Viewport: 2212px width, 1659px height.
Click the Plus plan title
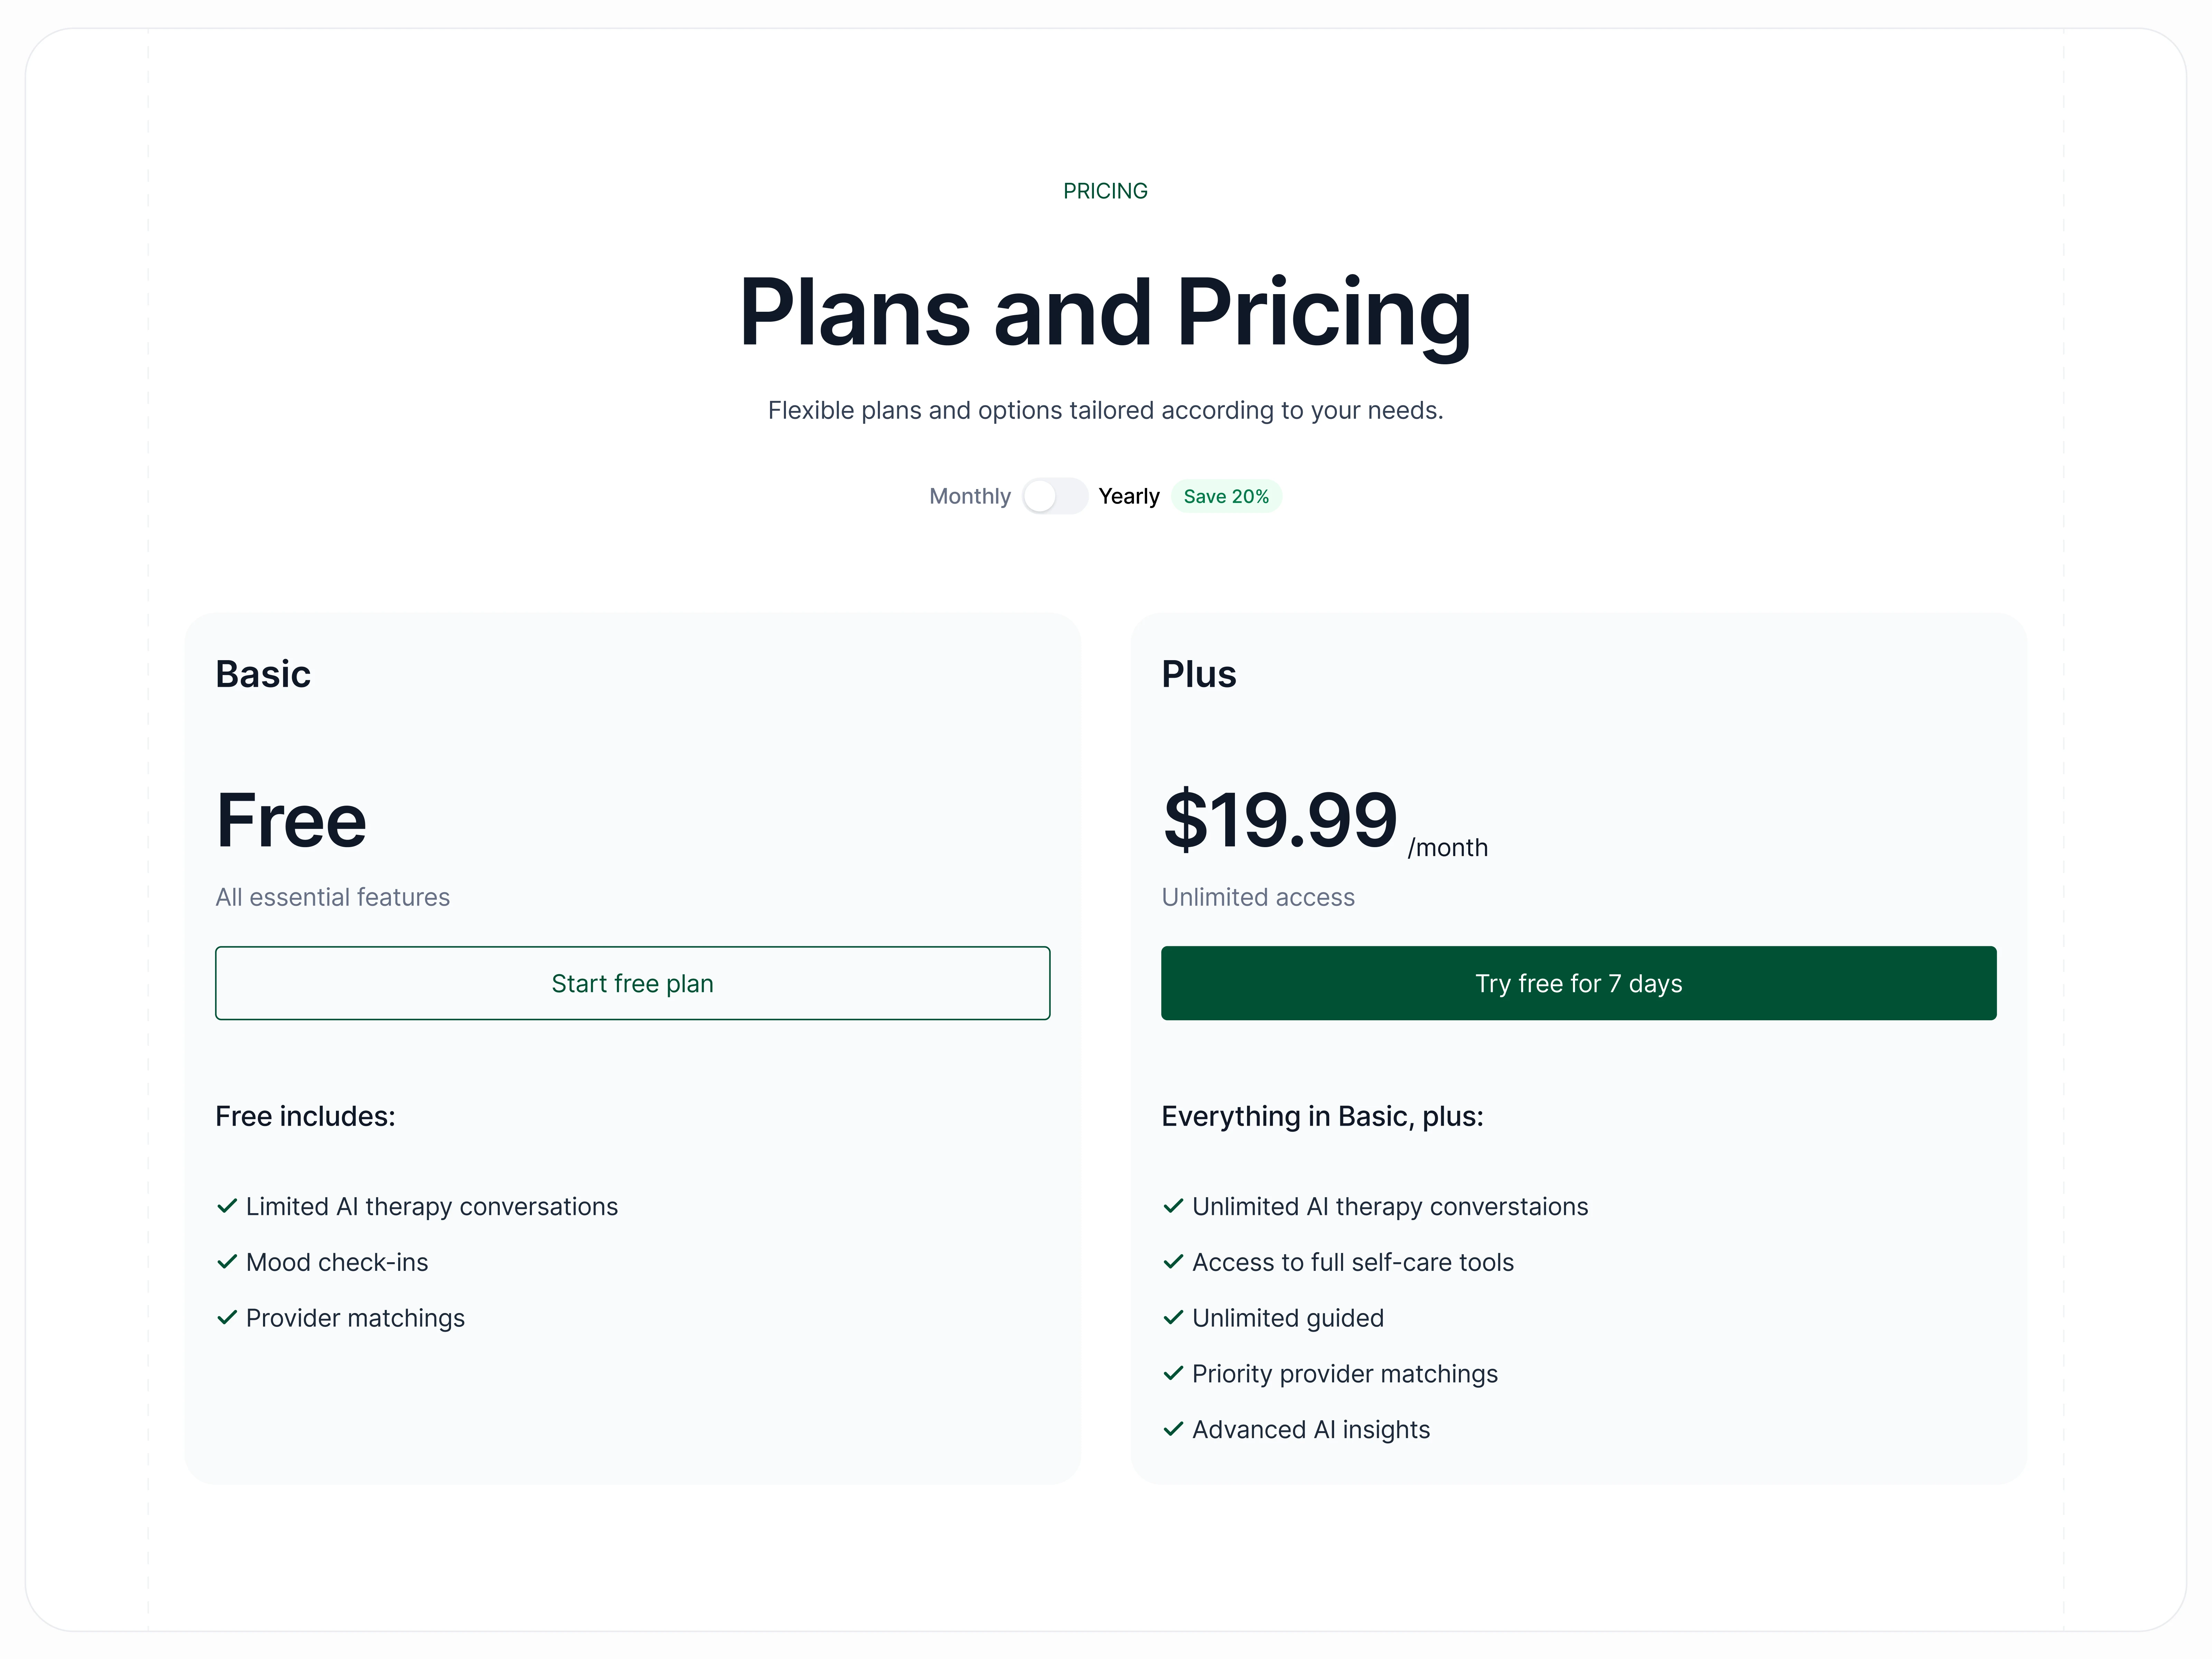(x=1198, y=674)
